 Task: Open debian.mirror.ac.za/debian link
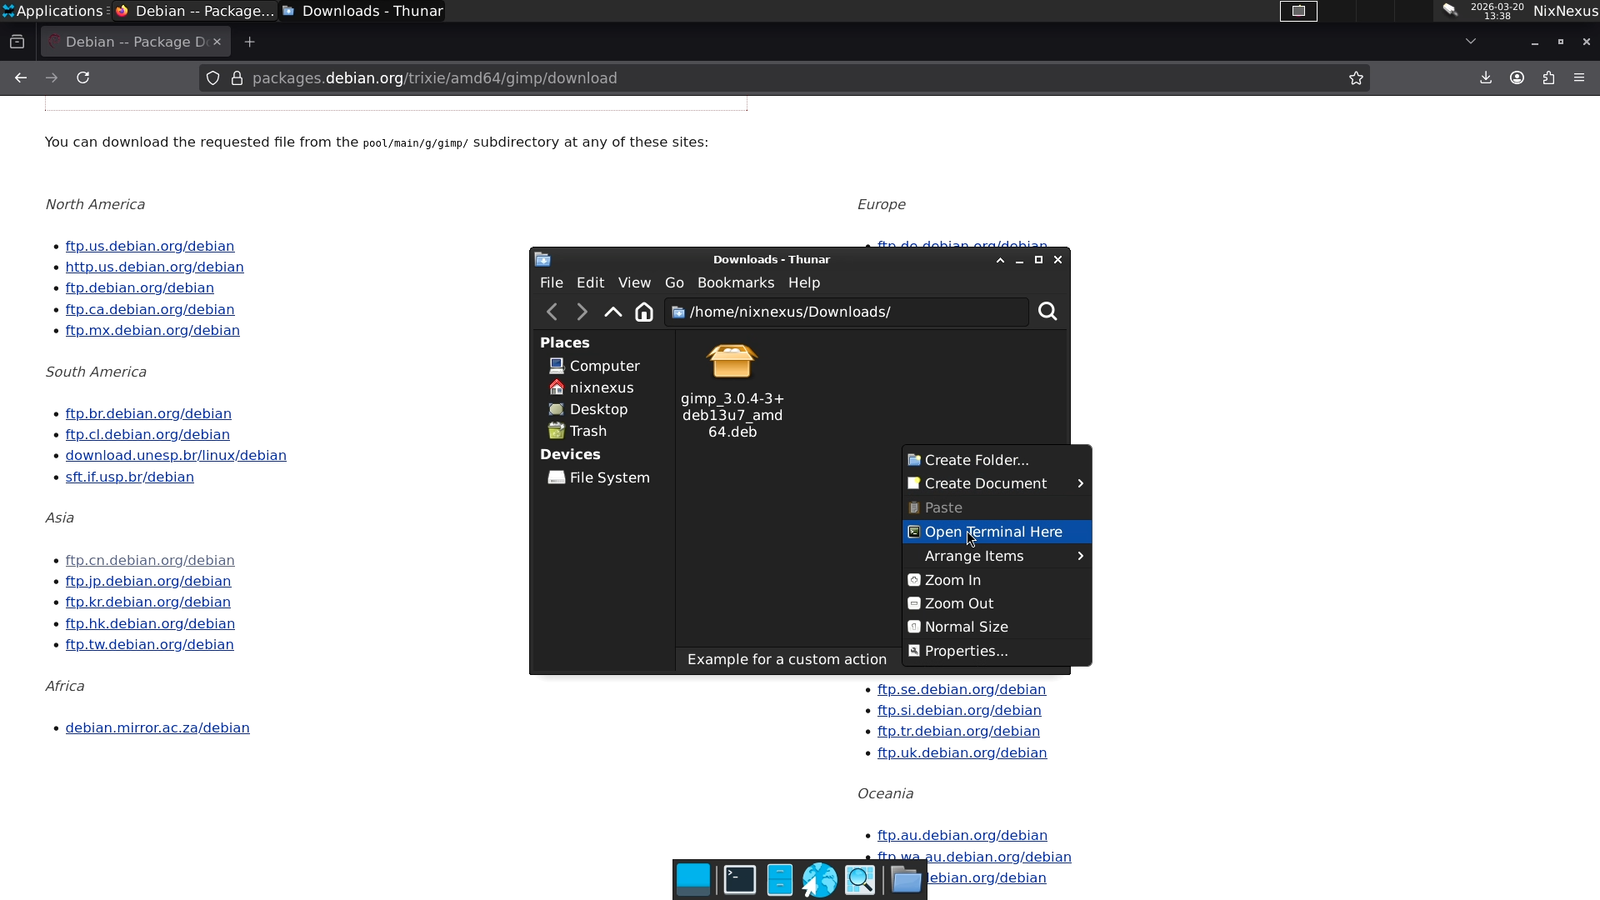tap(157, 728)
